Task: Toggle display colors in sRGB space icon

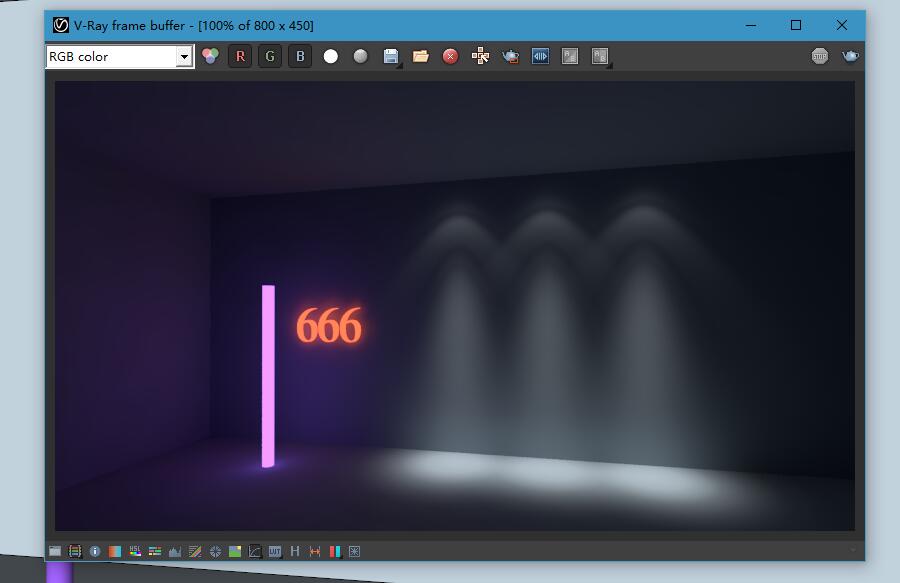Action: (x=255, y=551)
